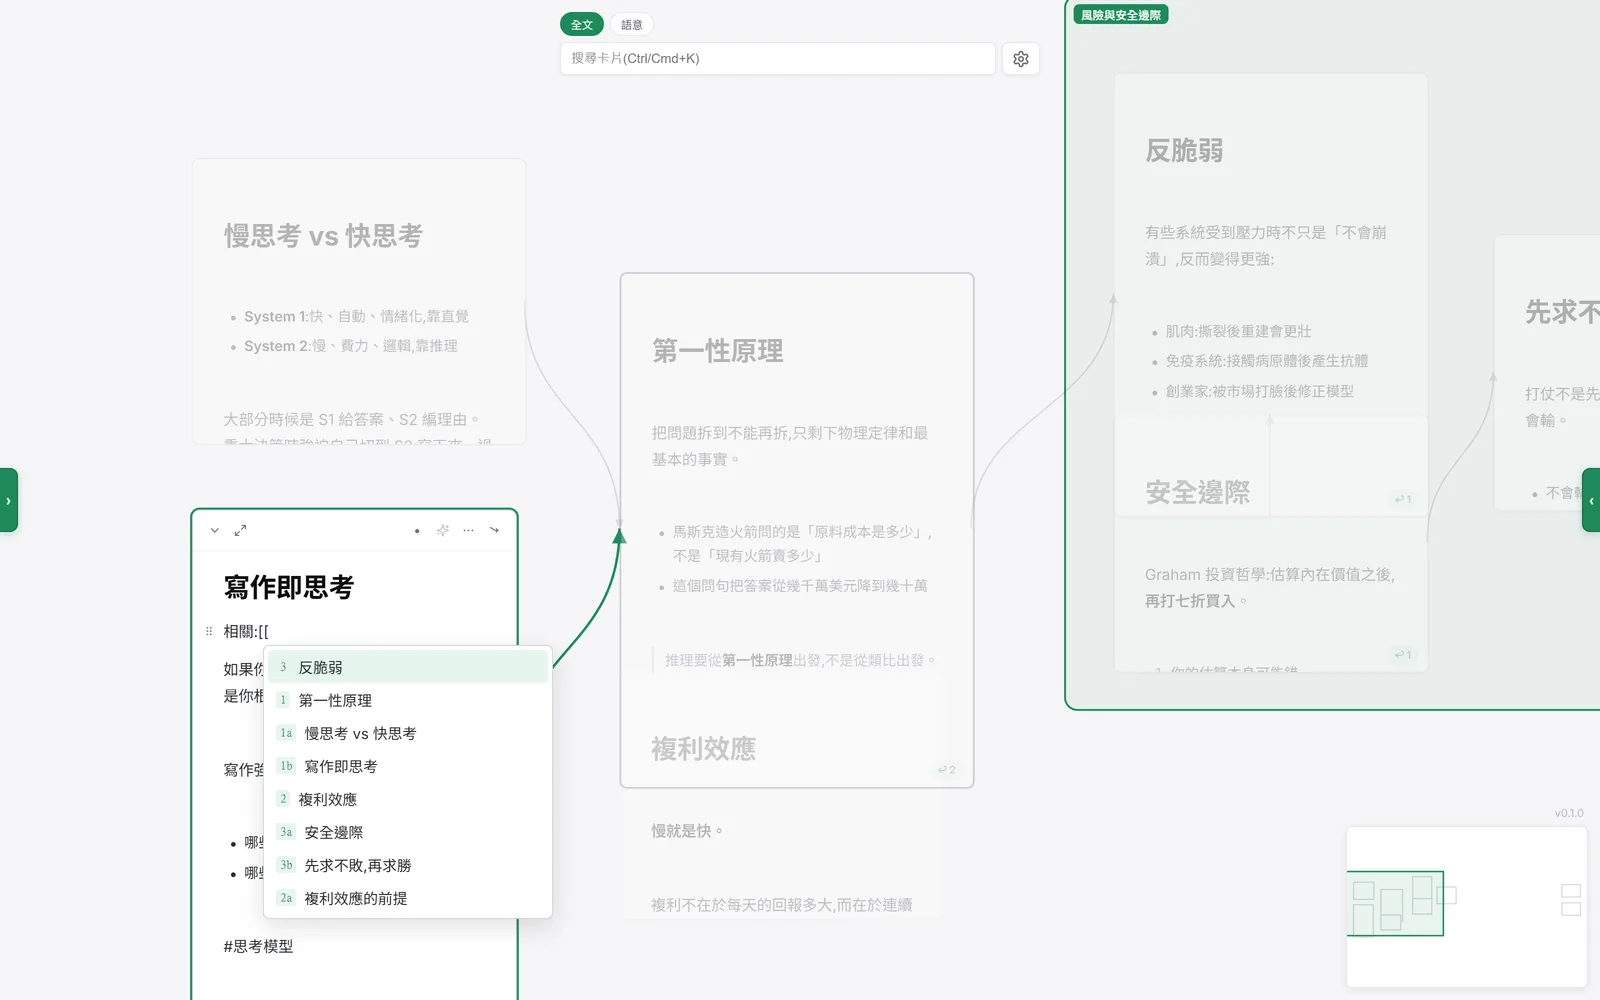Click the System 2 bullet text
Image resolution: width=1600 pixels, height=1000 pixels.
(351, 346)
